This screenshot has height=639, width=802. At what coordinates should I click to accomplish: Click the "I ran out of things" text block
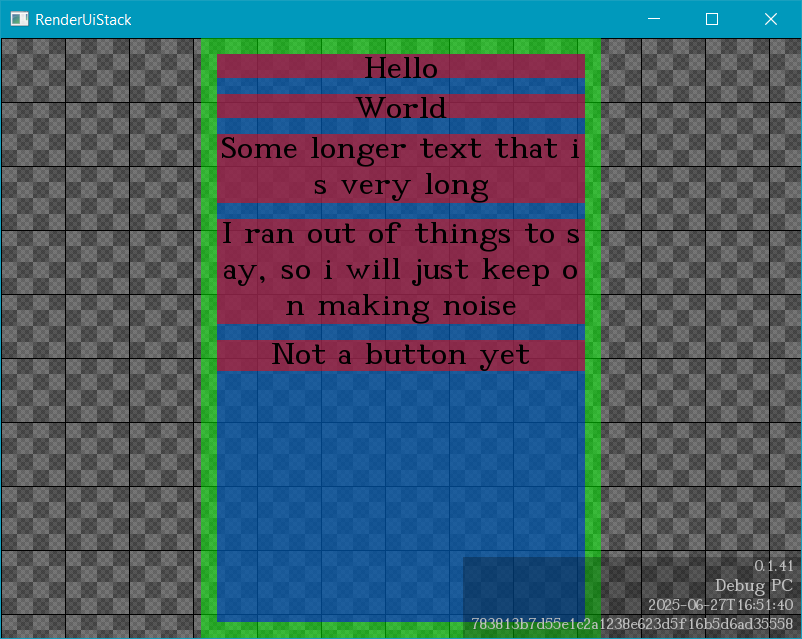(401, 270)
